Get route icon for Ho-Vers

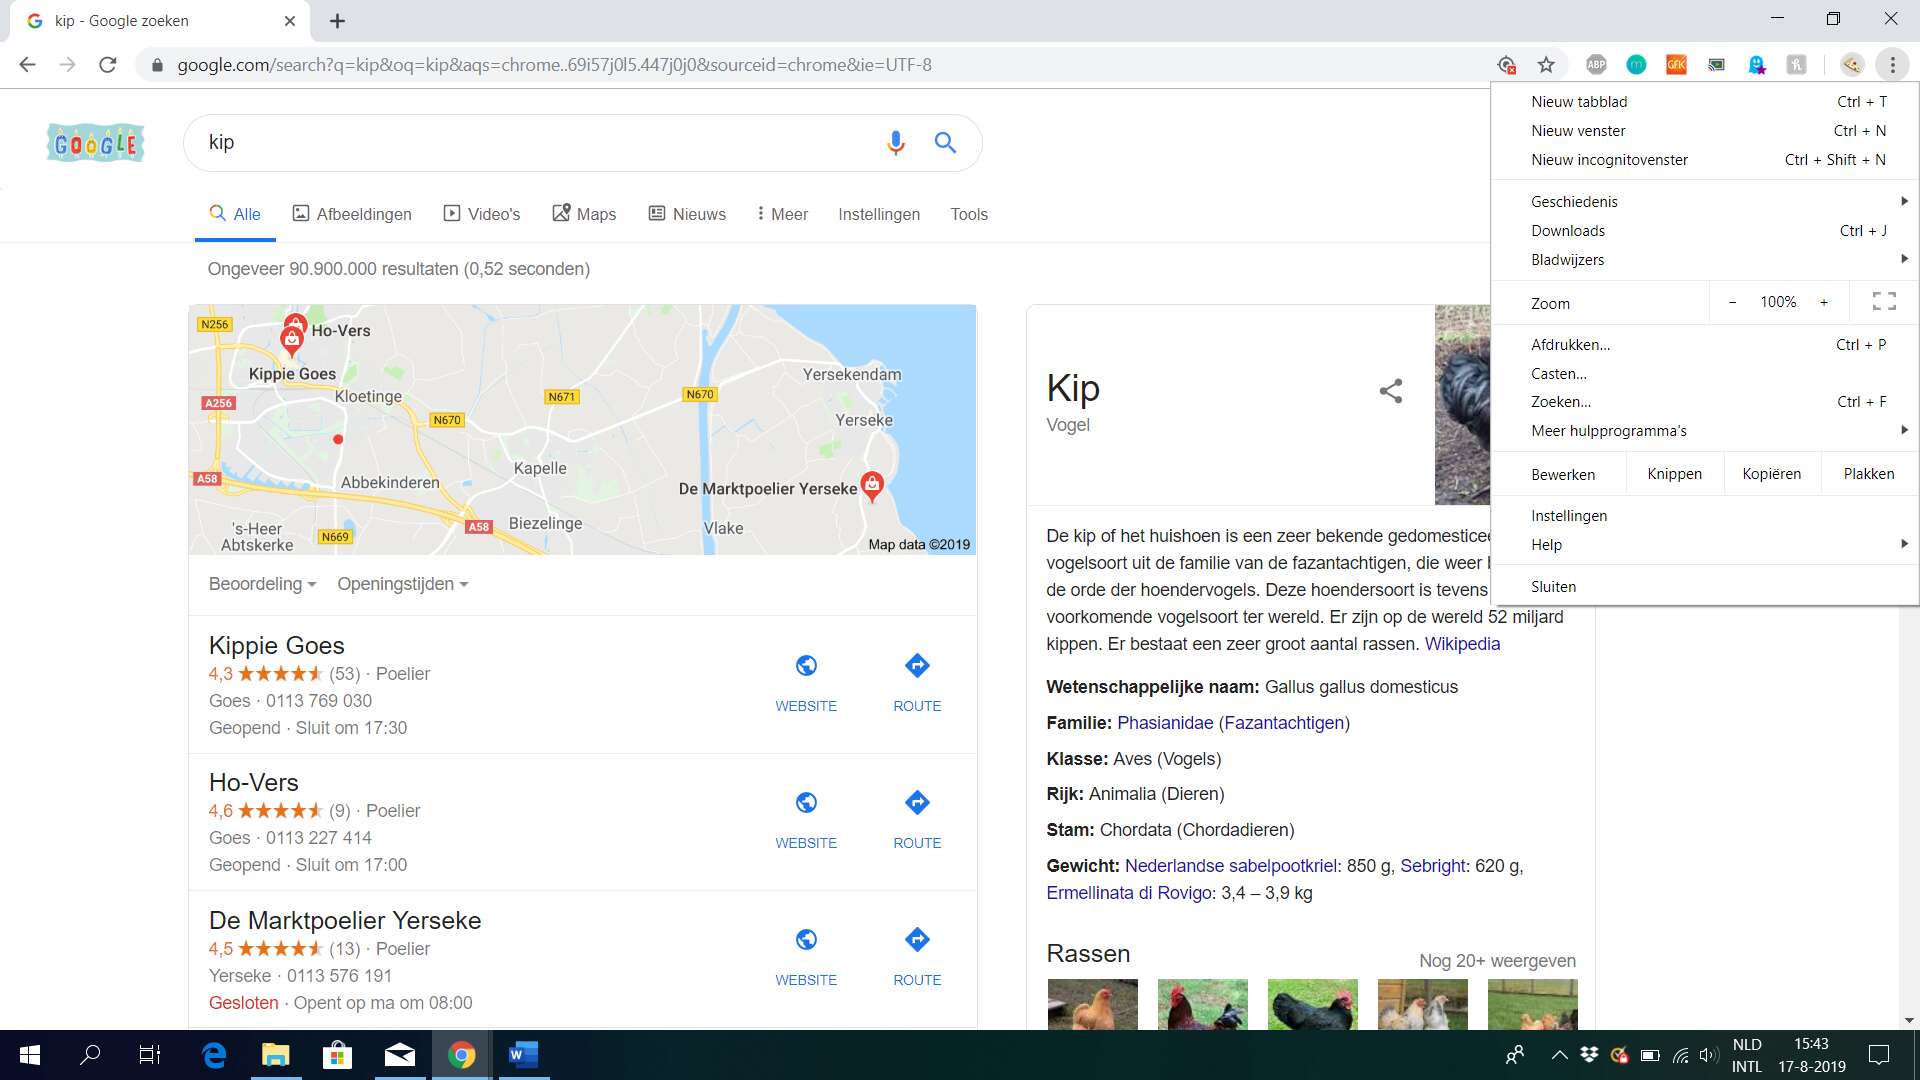[x=917, y=803]
